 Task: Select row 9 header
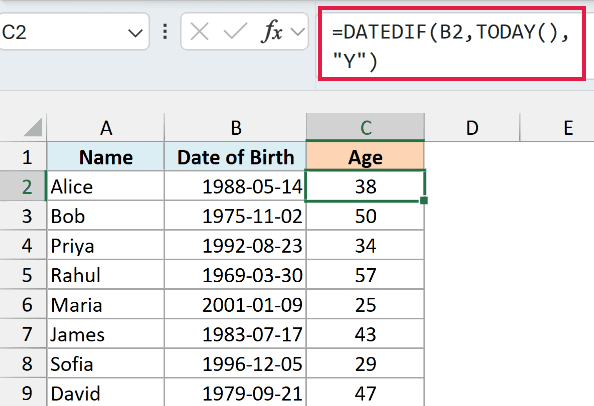tap(23, 392)
